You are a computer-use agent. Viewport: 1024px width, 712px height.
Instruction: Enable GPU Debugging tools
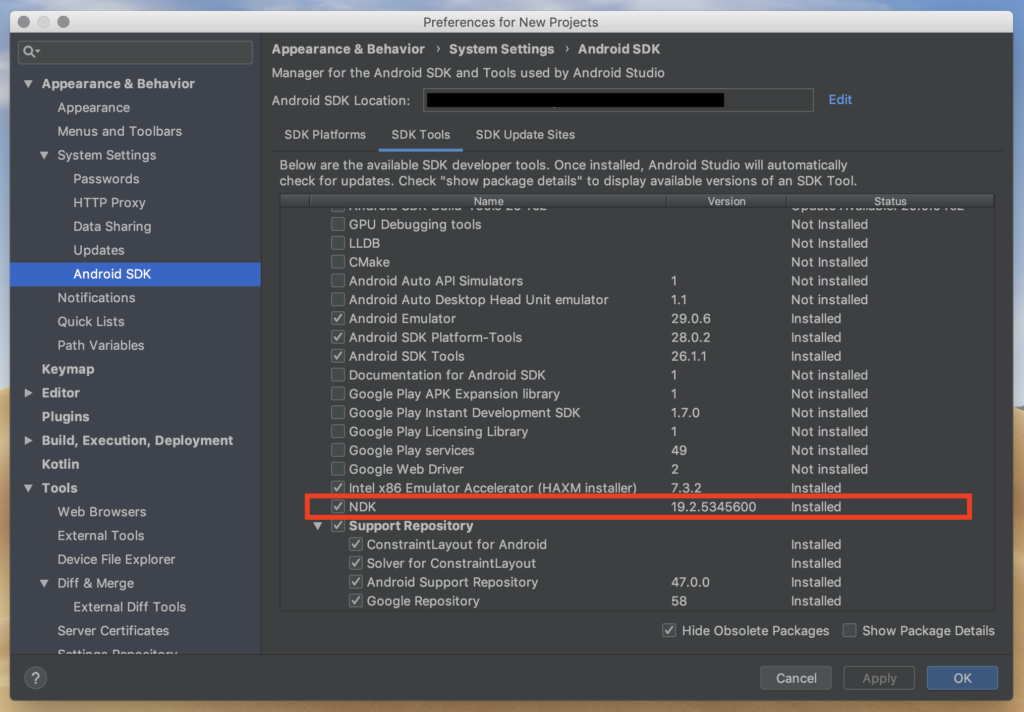click(x=338, y=224)
